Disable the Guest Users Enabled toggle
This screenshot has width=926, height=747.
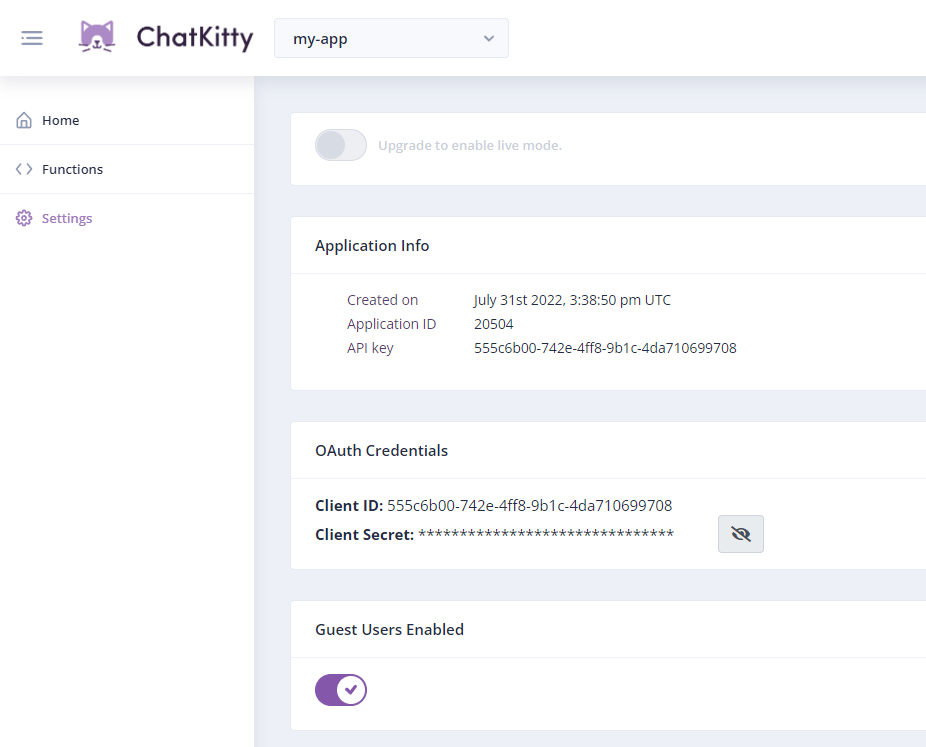click(x=341, y=690)
